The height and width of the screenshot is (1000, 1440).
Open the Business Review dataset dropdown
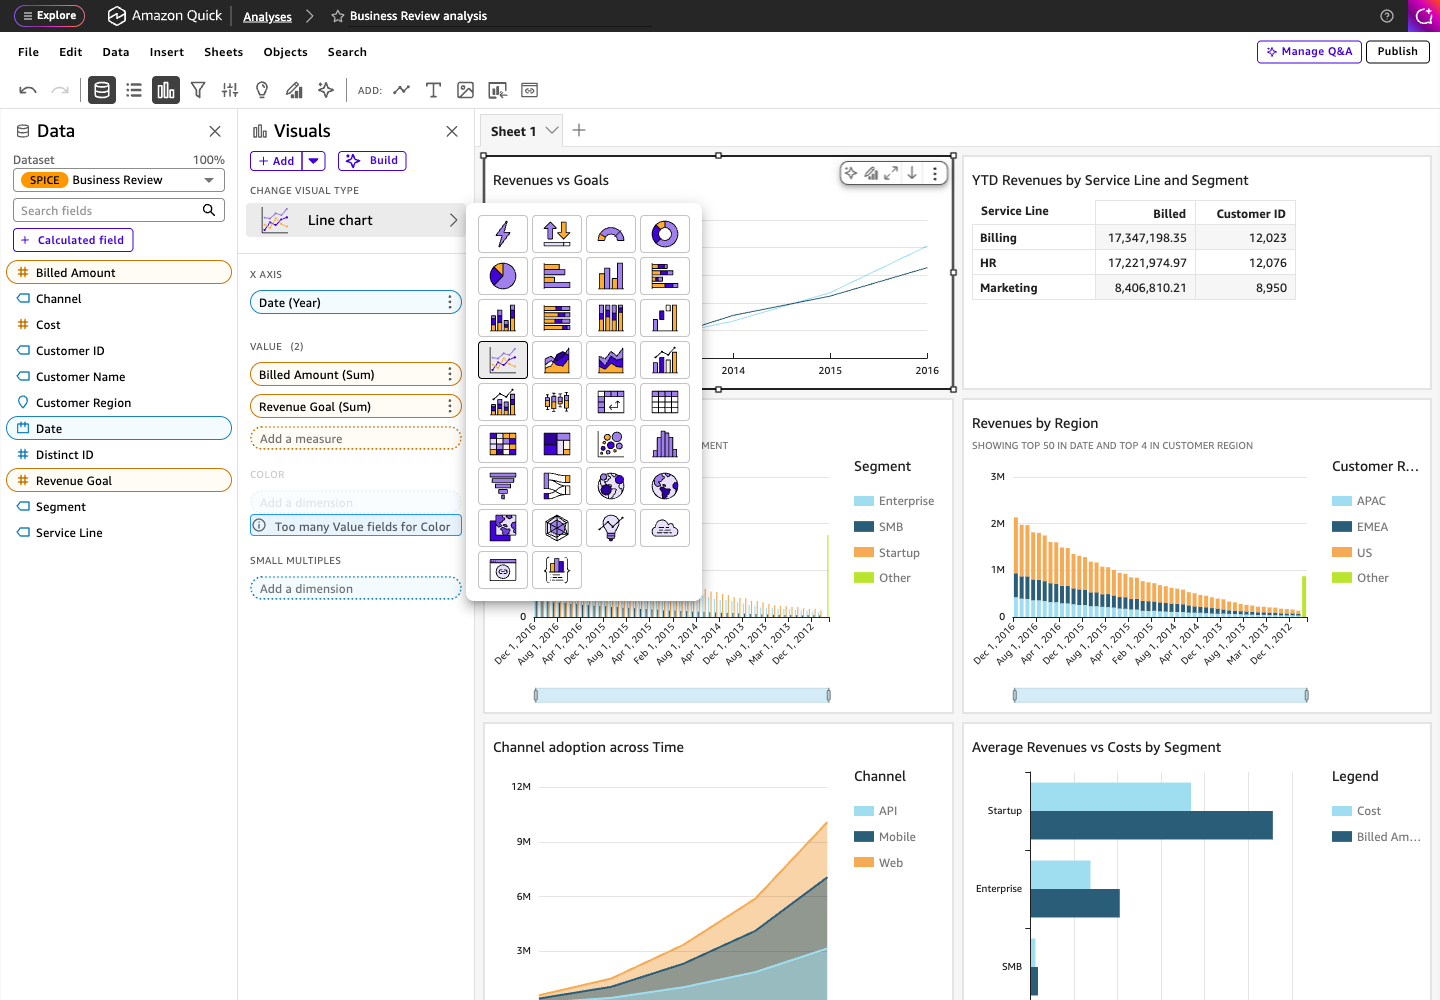(x=119, y=180)
